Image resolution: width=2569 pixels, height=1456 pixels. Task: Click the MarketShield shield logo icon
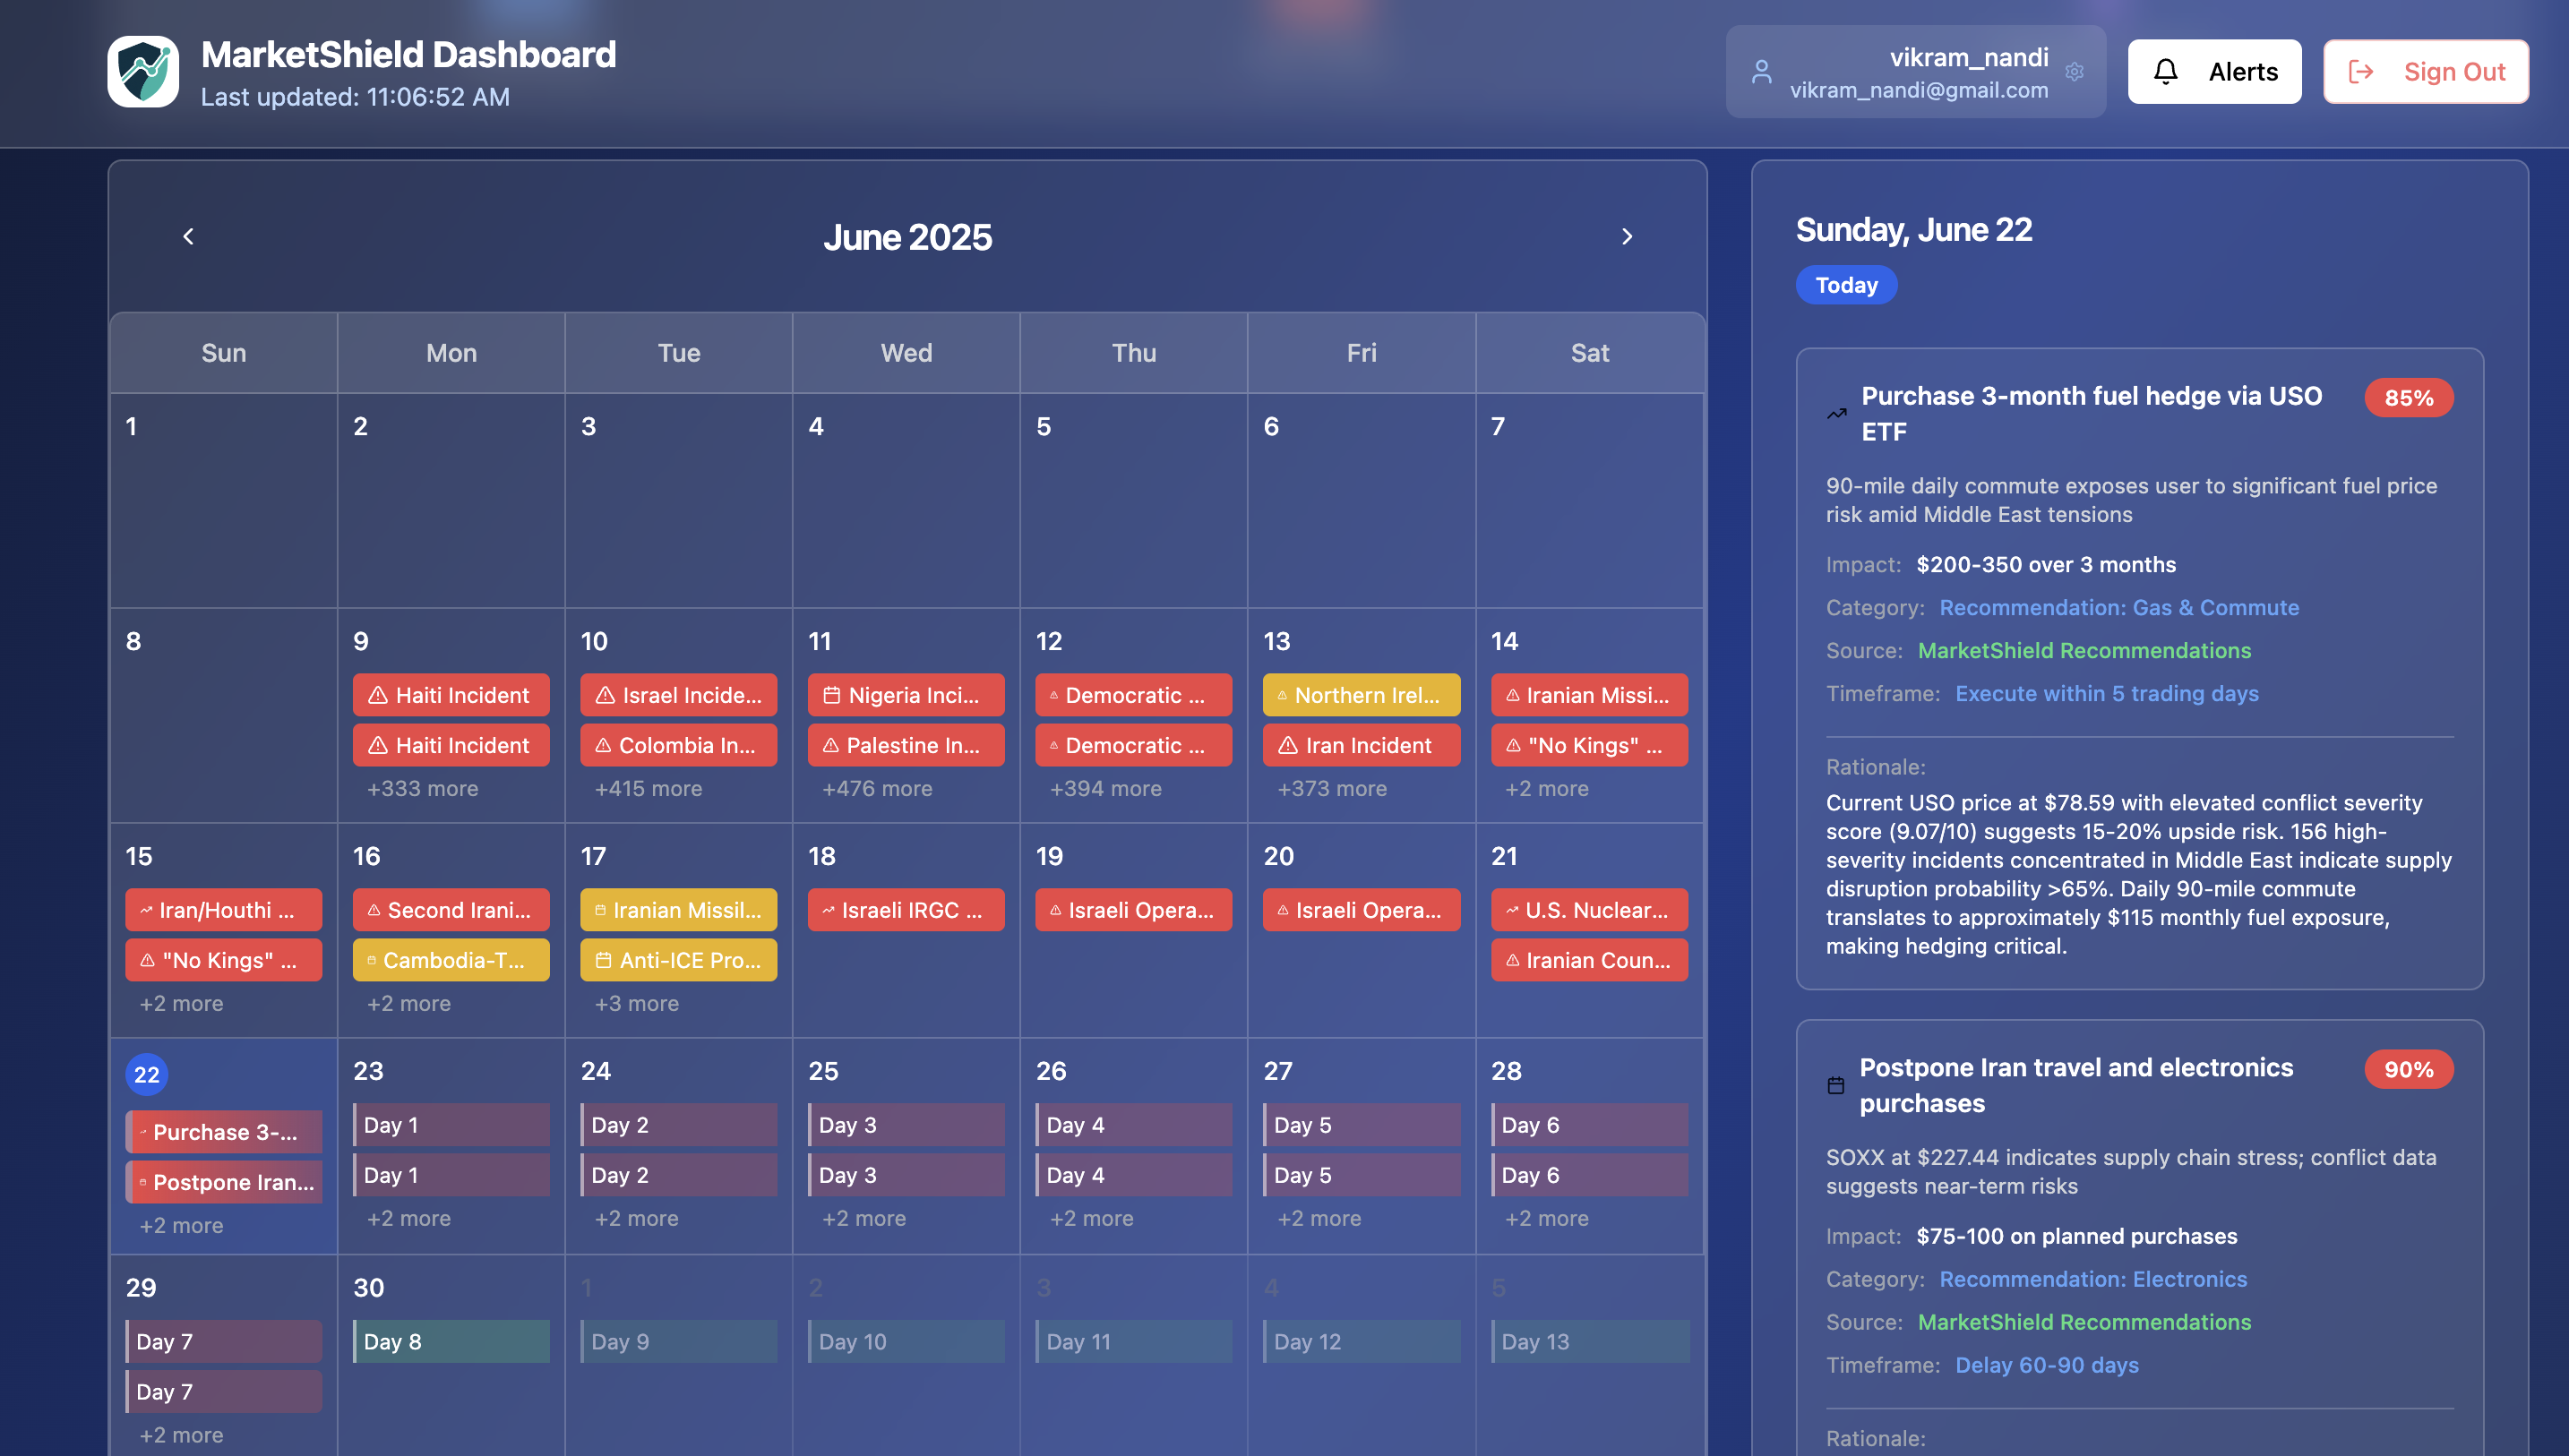tap(143, 71)
